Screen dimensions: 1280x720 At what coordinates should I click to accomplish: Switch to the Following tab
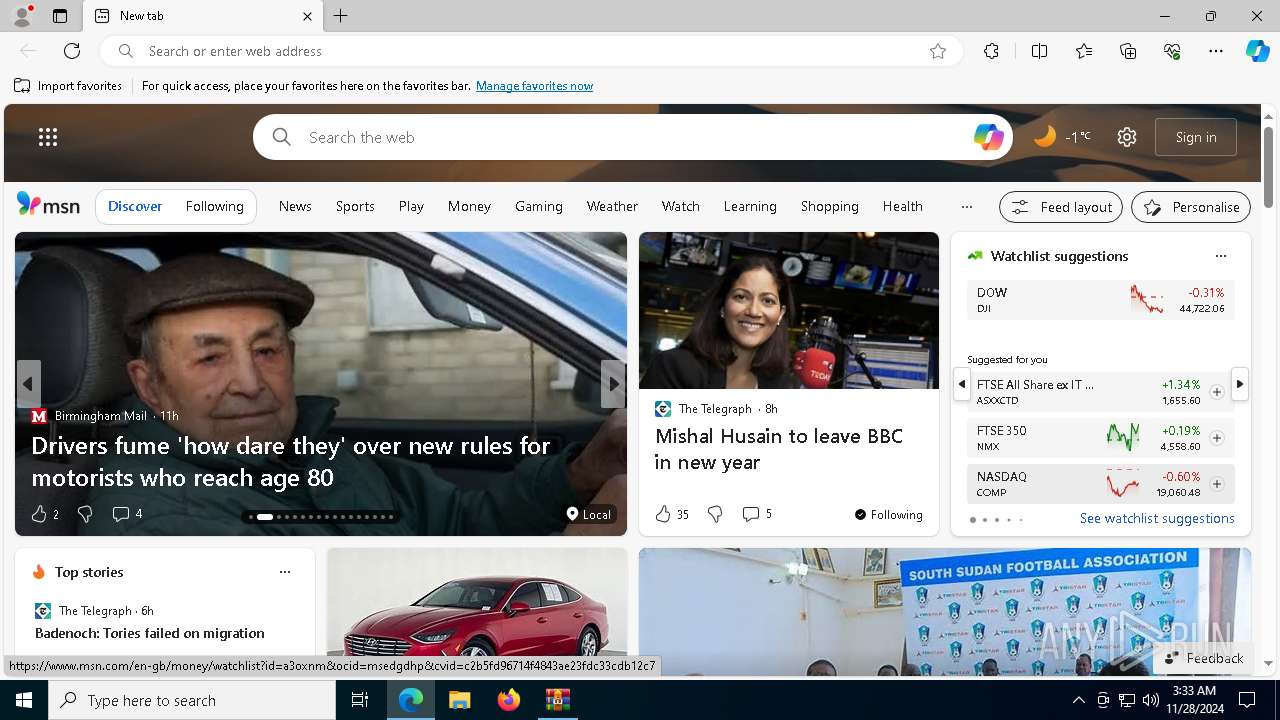[214, 206]
